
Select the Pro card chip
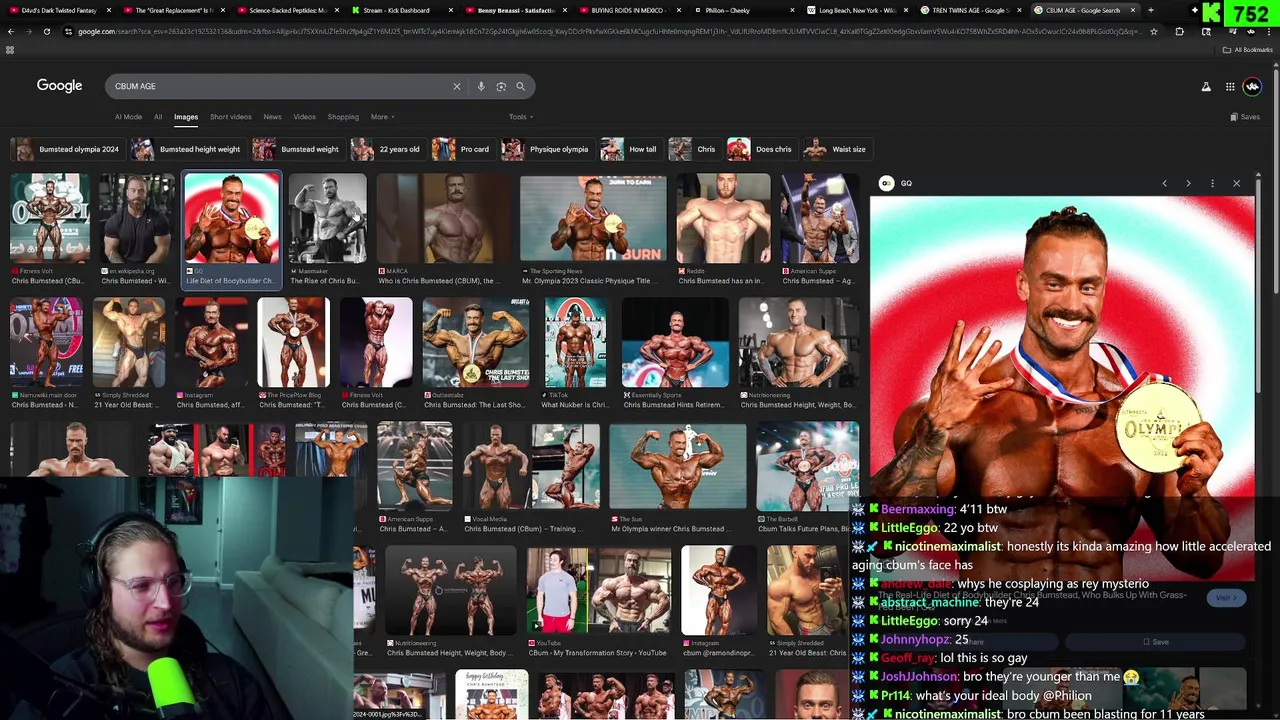point(462,149)
